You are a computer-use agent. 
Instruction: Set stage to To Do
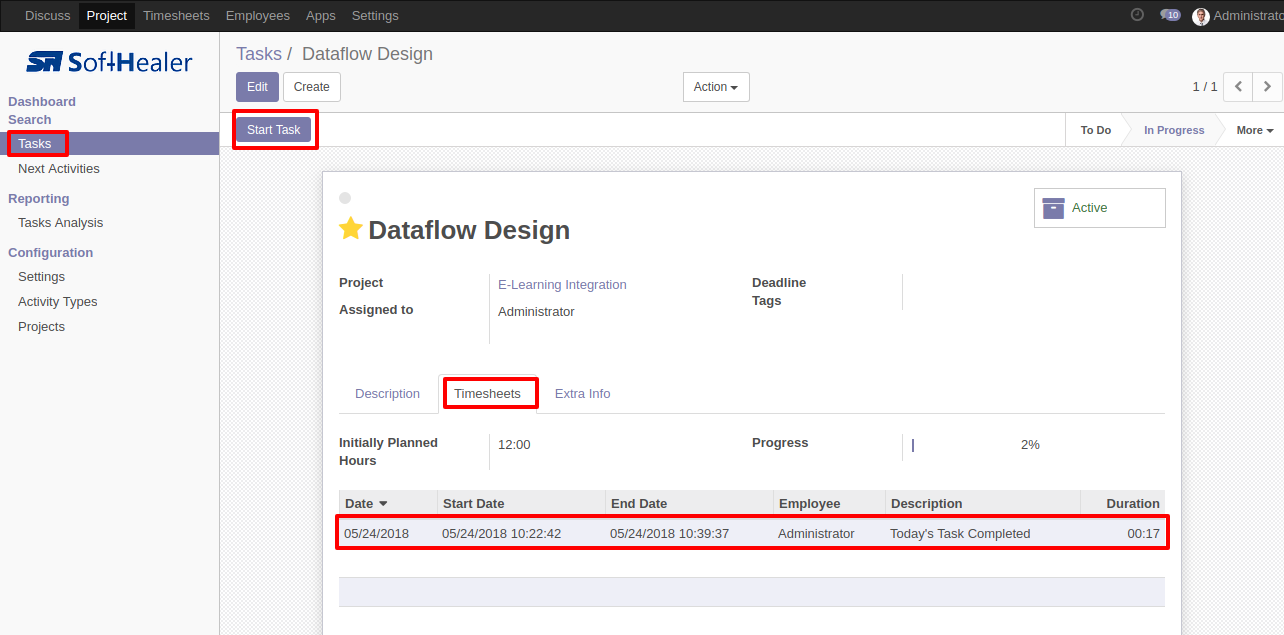[1096, 130]
